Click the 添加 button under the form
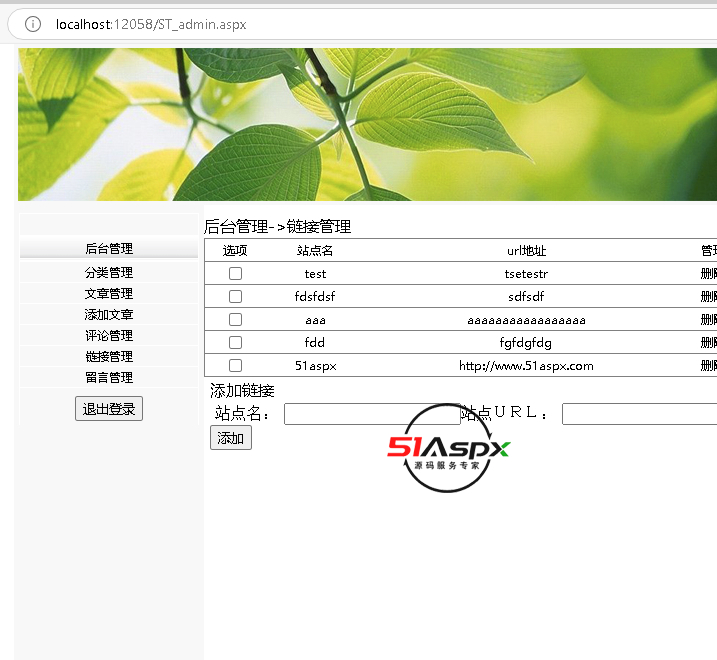The image size is (717, 660). (x=230, y=438)
